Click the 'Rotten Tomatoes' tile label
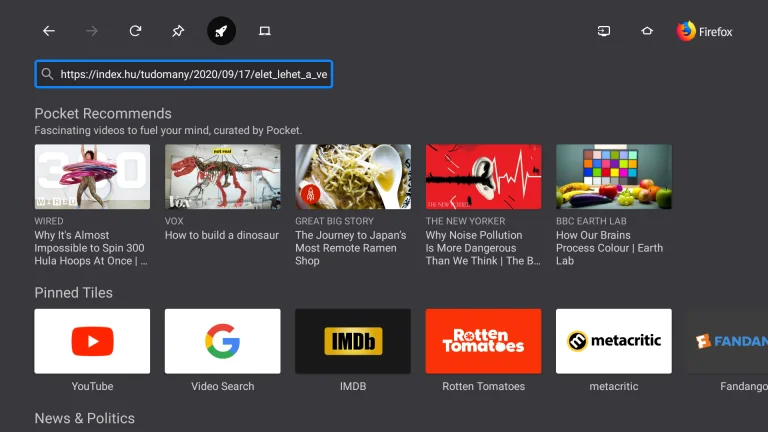768x432 pixels. point(483,386)
